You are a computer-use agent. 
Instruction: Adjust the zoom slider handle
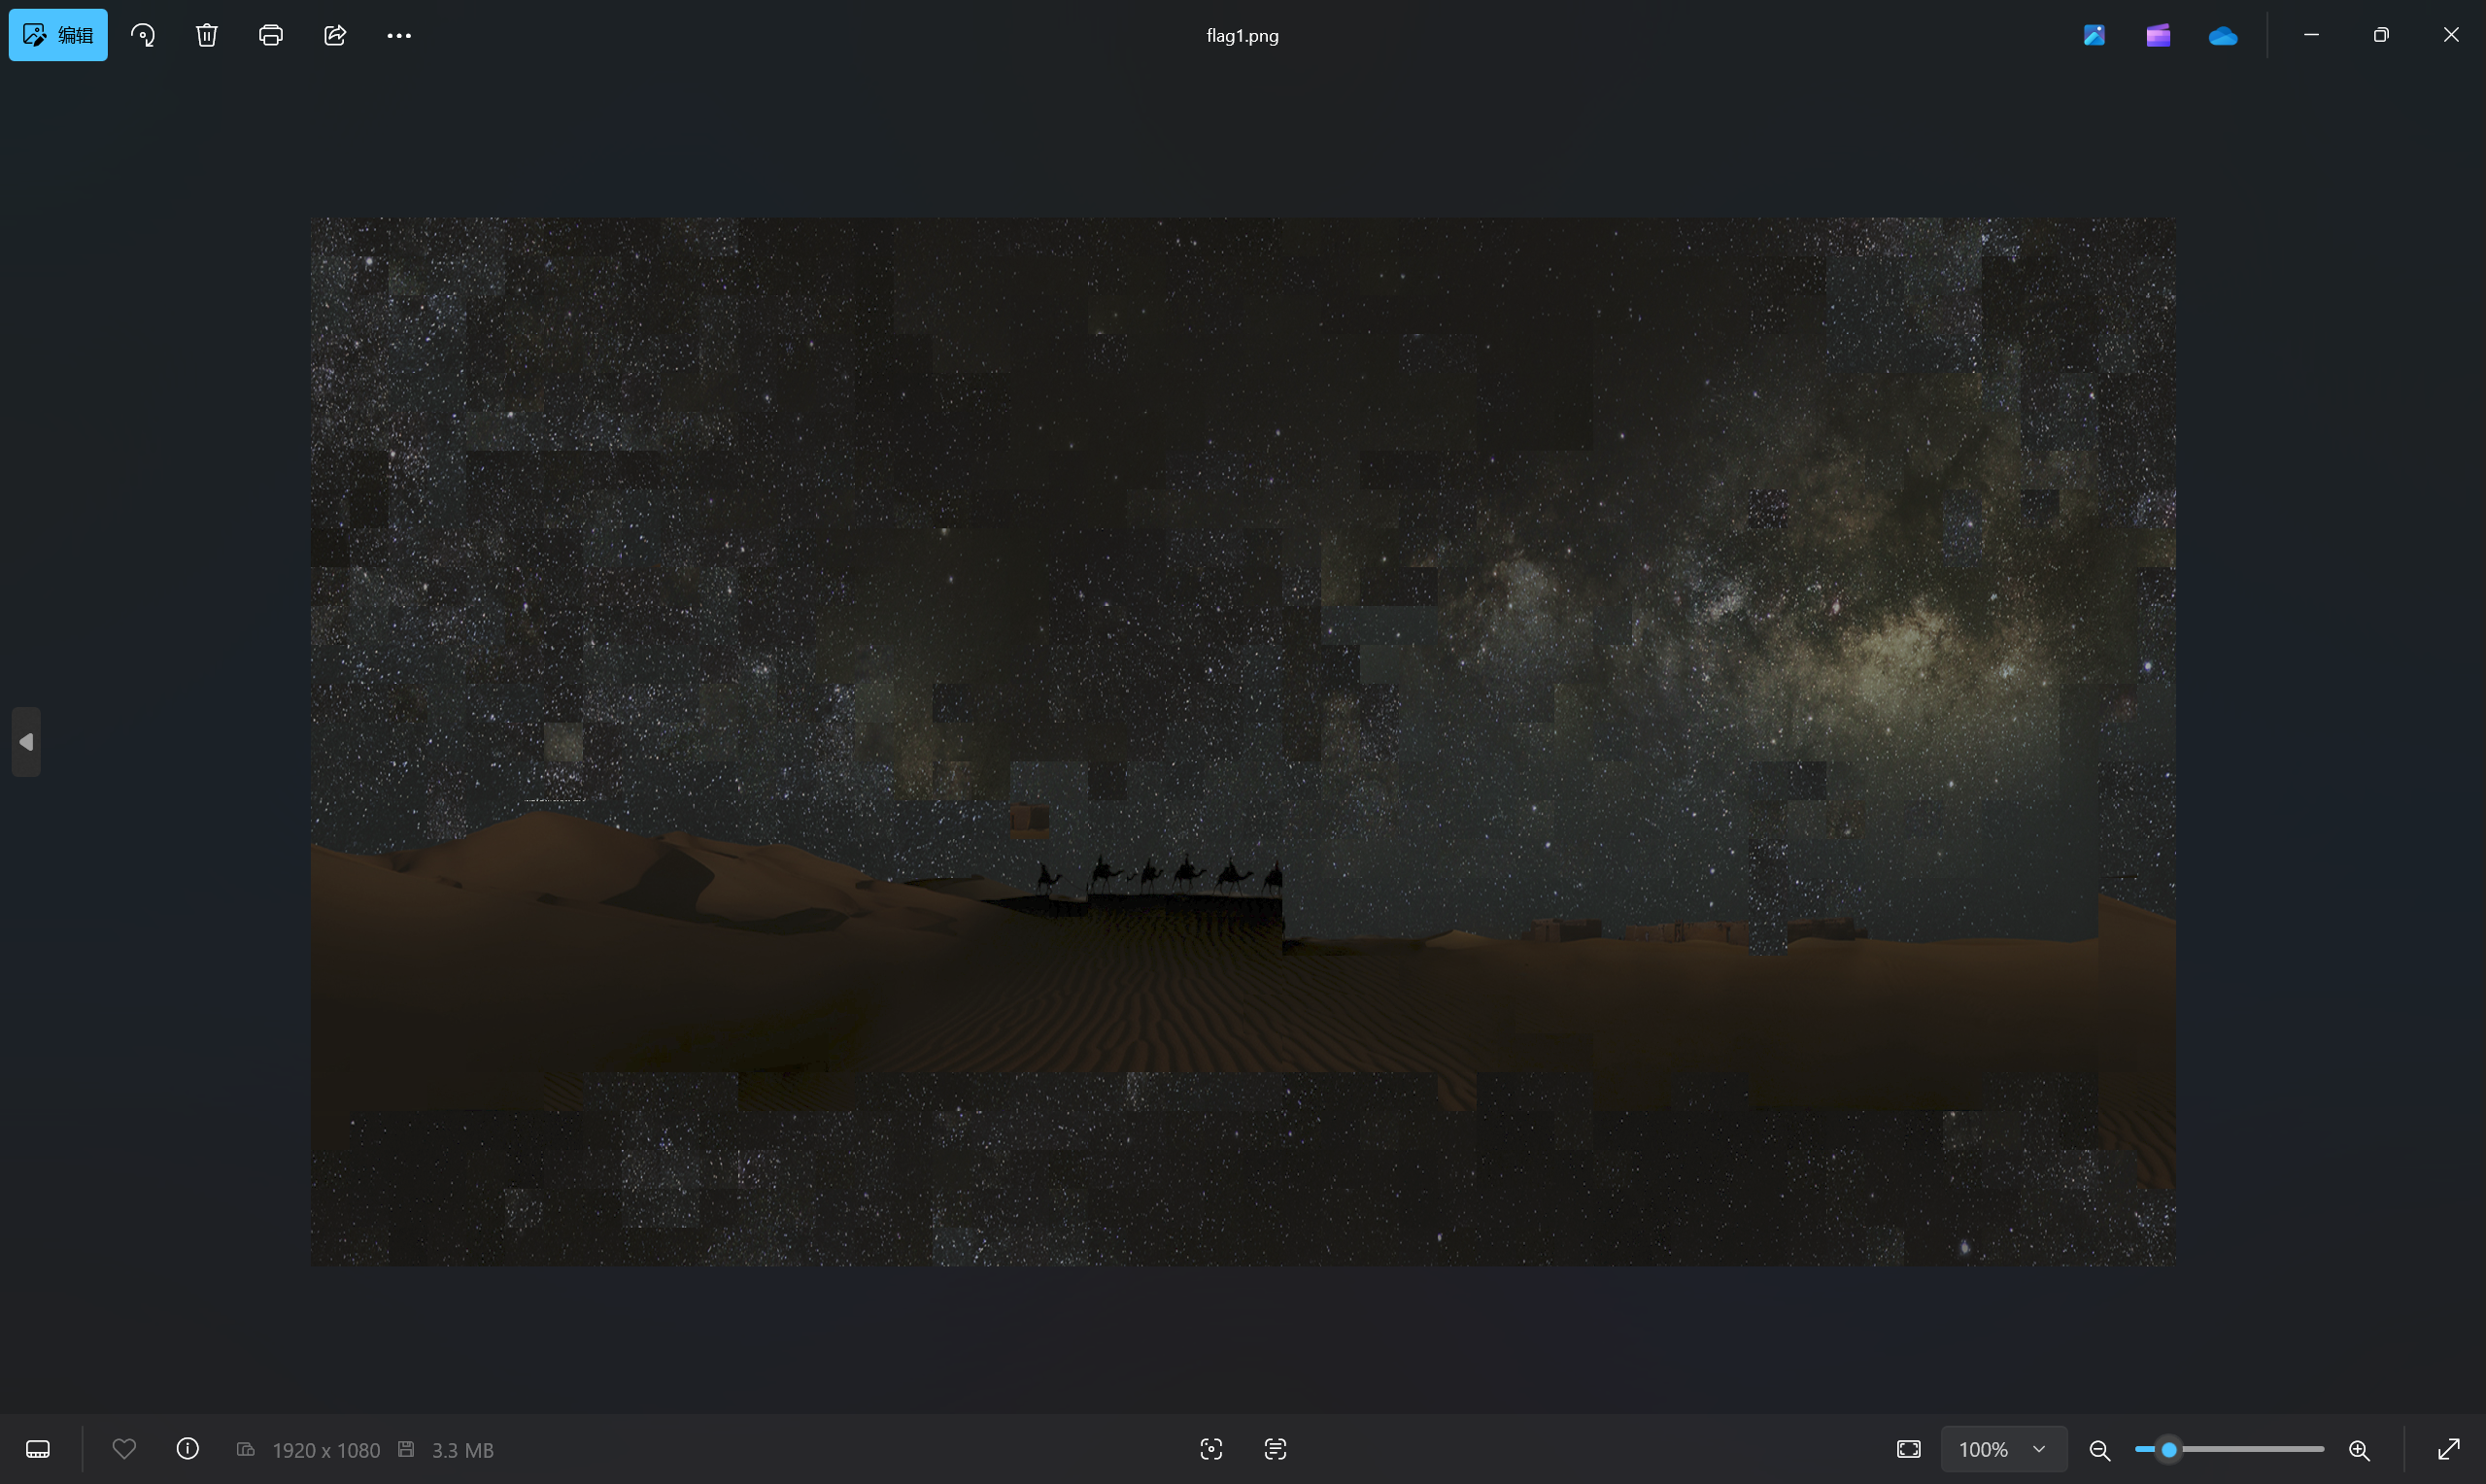click(x=2169, y=1449)
